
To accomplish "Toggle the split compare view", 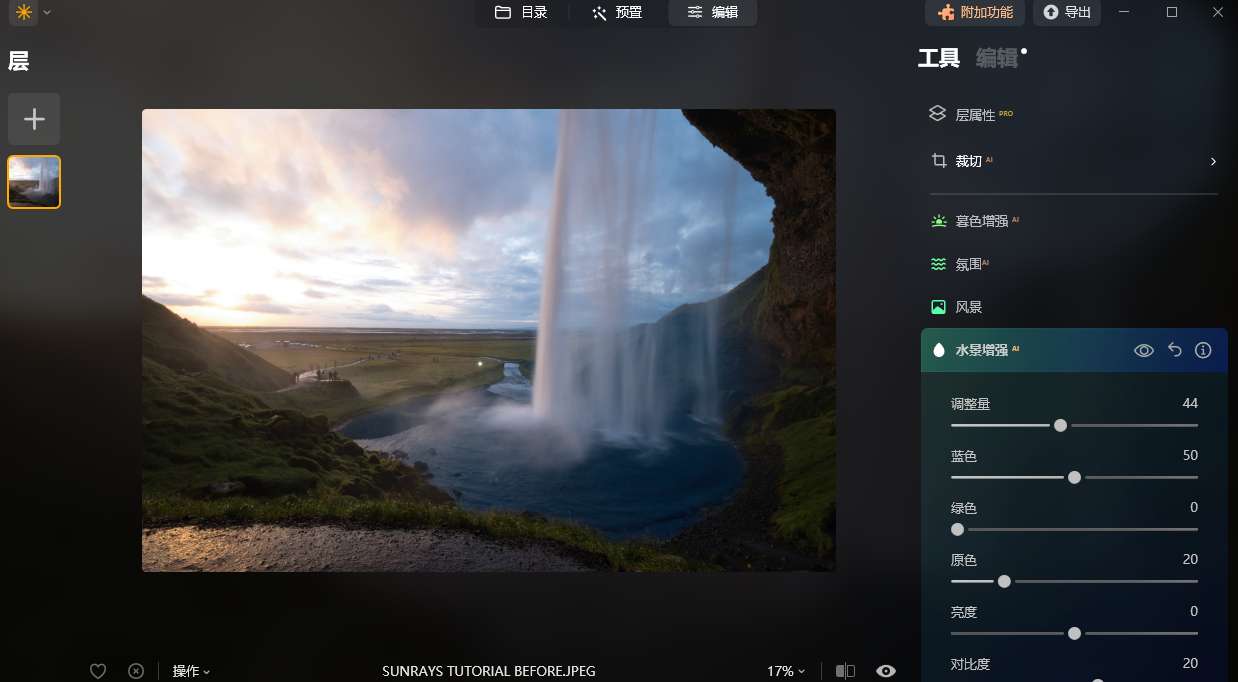I will (845, 671).
